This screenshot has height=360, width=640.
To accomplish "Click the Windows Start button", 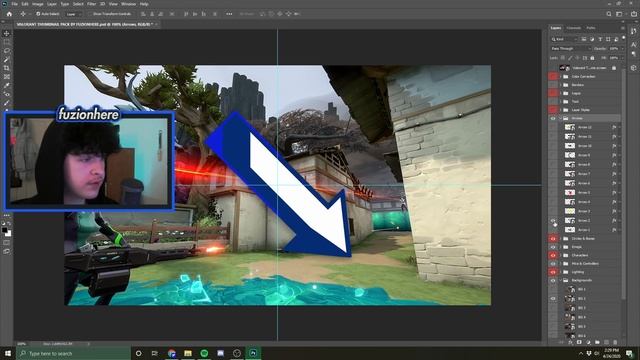I will click(8, 353).
